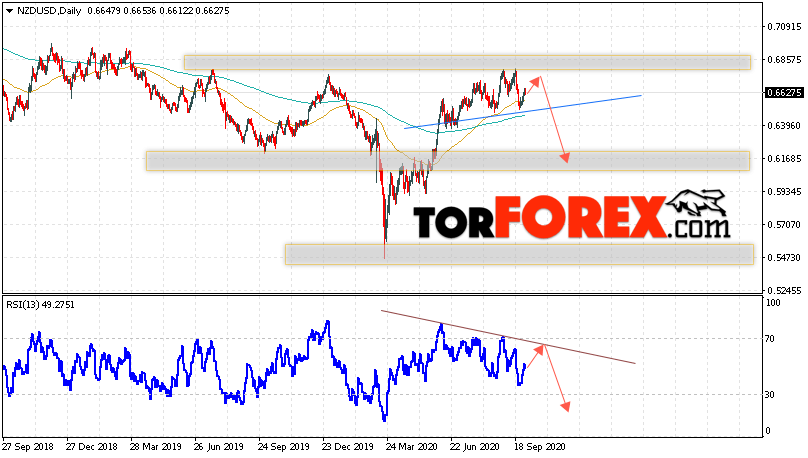
Task: Click the 18 Sep 2020 date label
Action: click(x=540, y=447)
